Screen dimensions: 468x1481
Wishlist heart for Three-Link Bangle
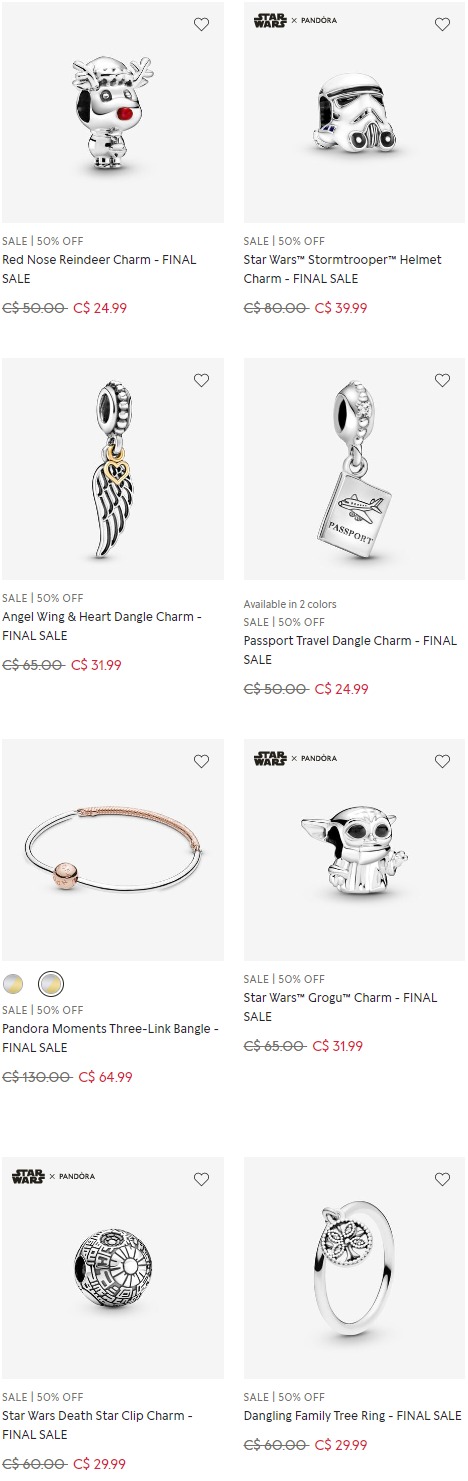201,761
